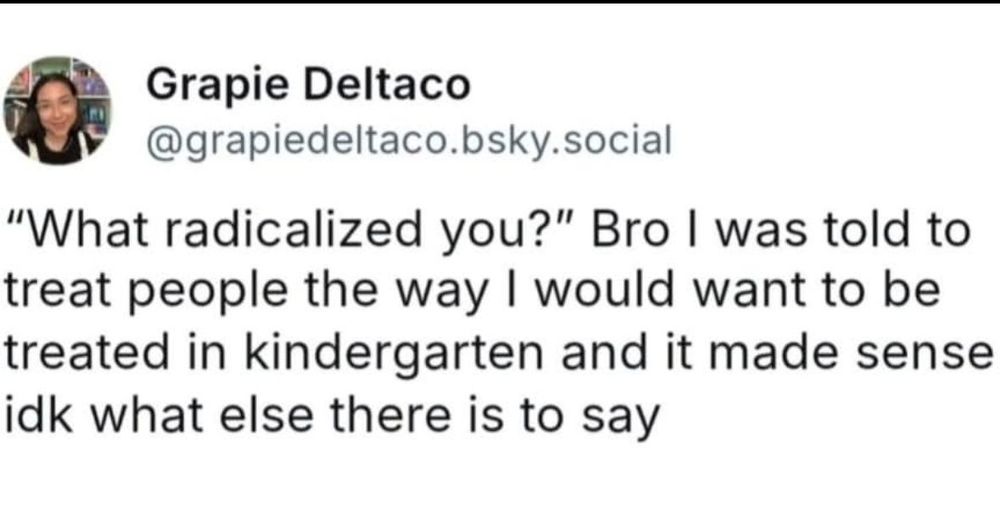Open the Grapie Deltaco display name
Viewport: 1000px width, 510px height.
[308, 85]
